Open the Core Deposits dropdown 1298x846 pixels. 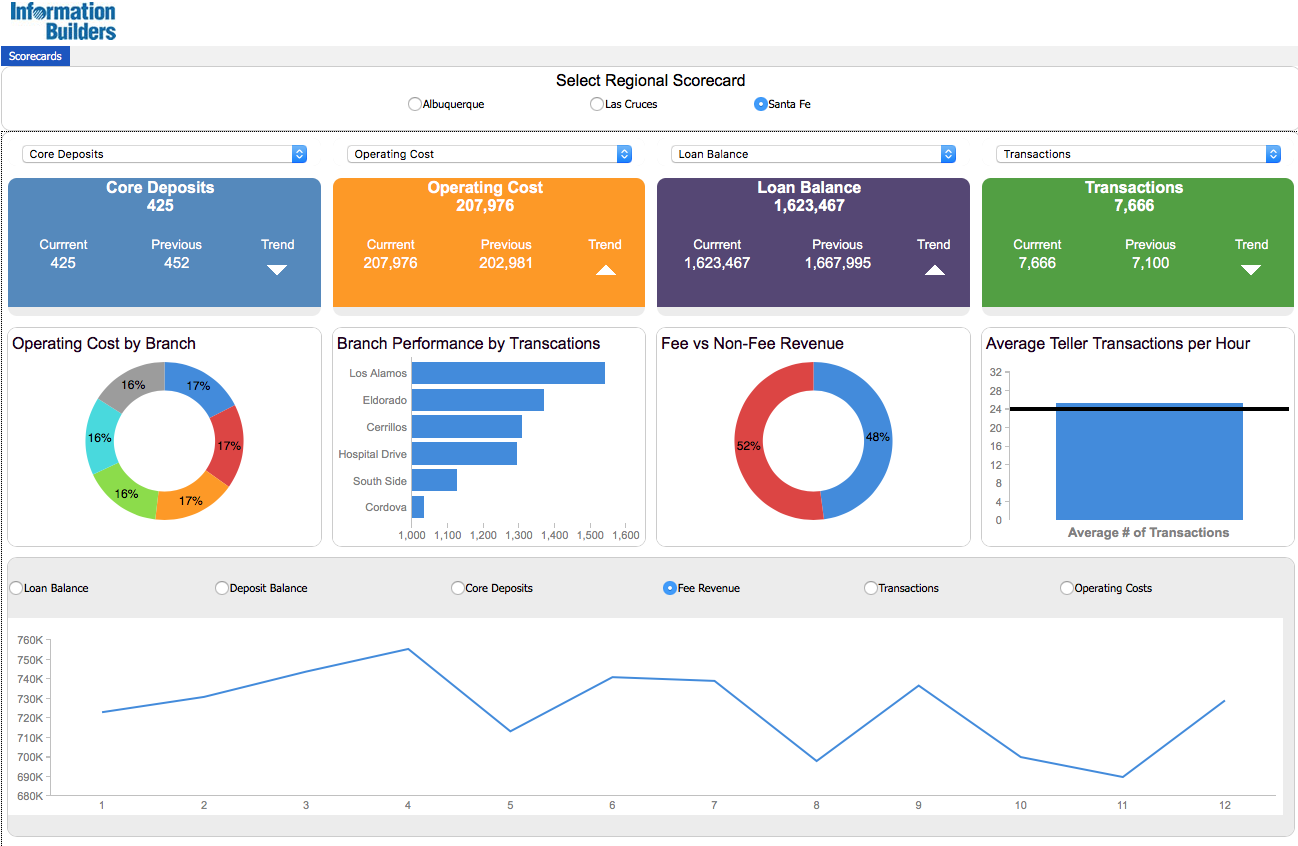[165, 154]
